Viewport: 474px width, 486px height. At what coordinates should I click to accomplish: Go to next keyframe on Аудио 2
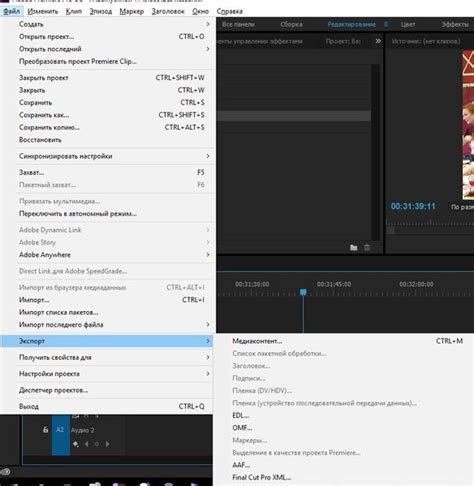107,444
